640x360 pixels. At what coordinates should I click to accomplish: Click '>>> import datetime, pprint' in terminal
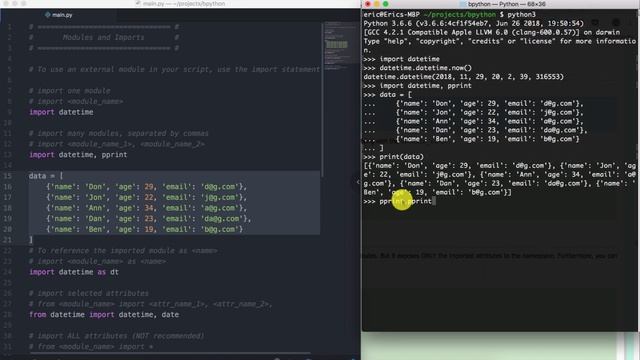pyautogui.click(x=417, y=86)
